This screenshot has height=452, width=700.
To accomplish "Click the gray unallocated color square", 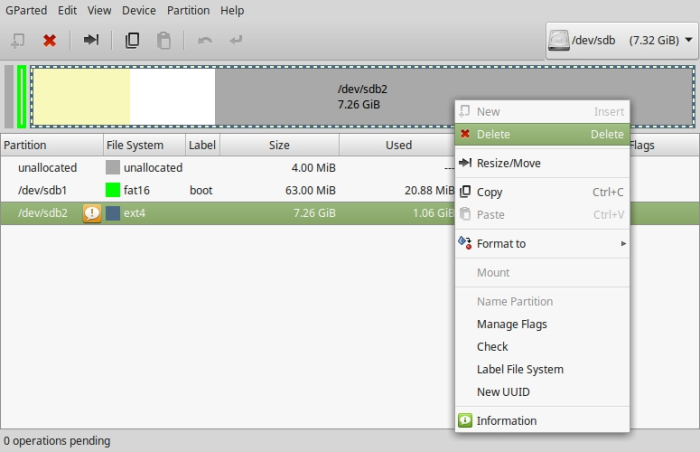I will [112, 167].
